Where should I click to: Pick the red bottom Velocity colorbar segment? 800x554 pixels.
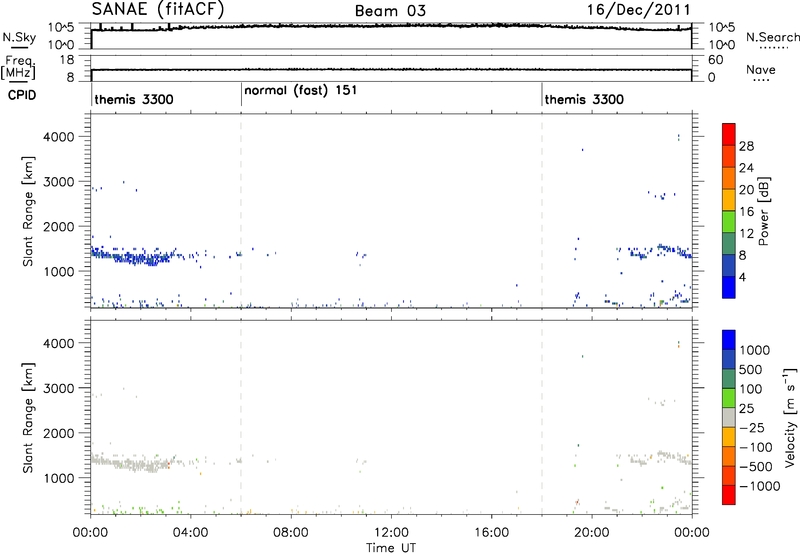(729, 495)
